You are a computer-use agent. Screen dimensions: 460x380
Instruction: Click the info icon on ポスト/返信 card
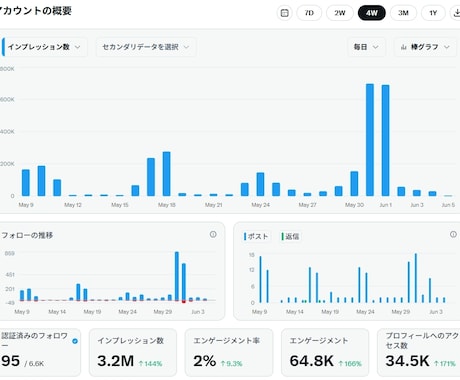tap(453, 234)
